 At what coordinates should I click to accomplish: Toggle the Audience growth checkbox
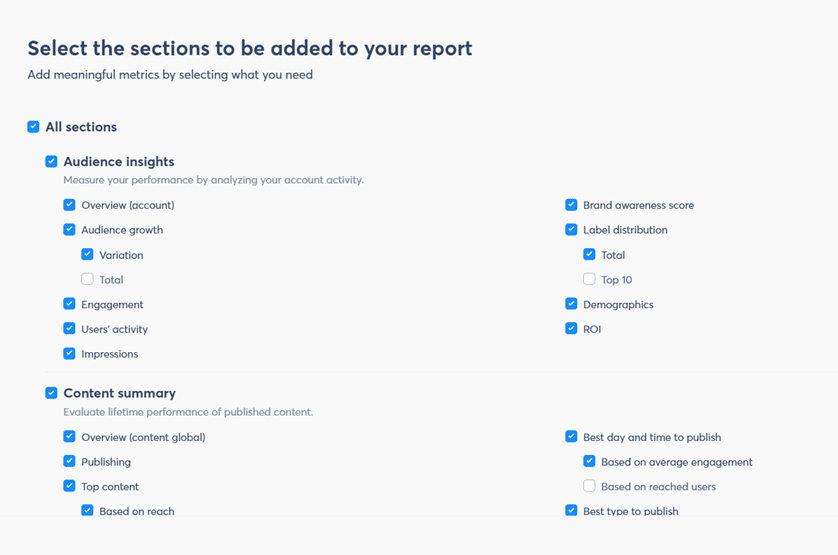[x=69, y=230]
